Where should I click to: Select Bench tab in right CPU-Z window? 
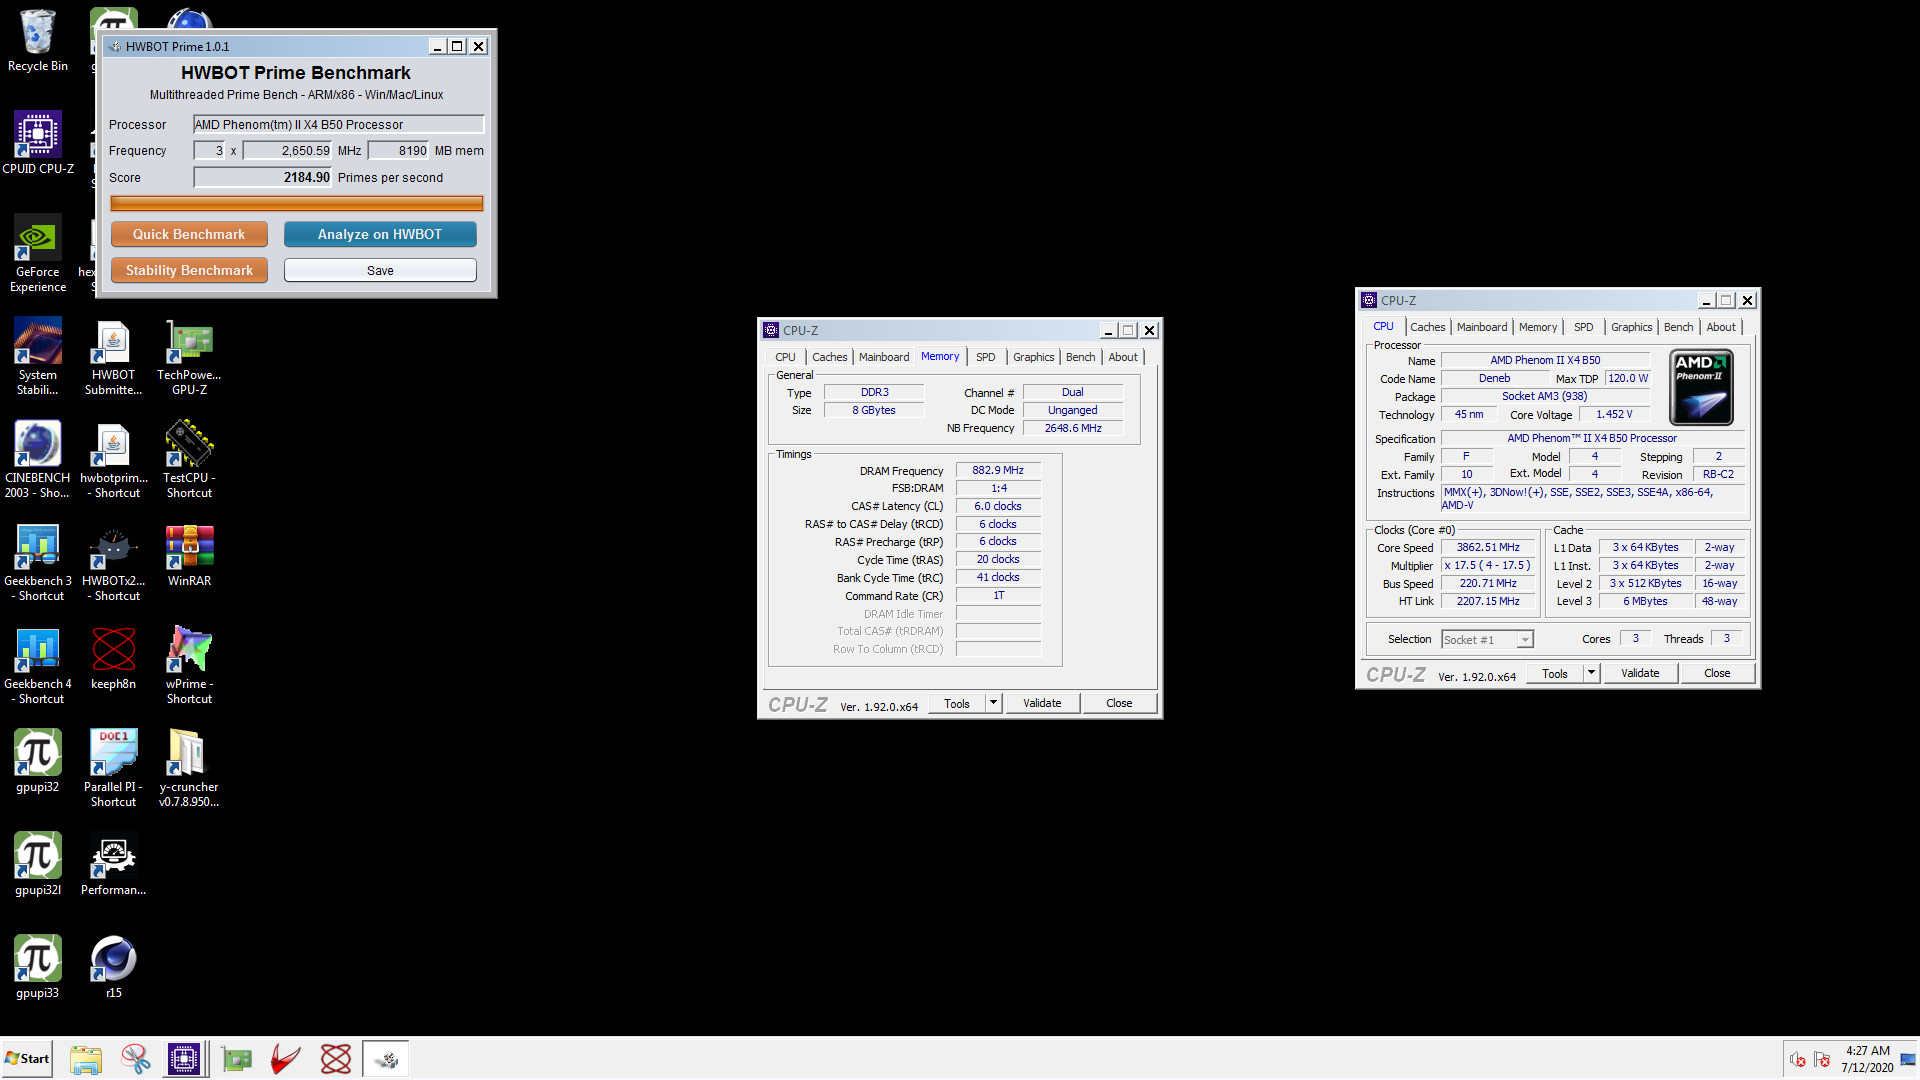point(1678,327)
